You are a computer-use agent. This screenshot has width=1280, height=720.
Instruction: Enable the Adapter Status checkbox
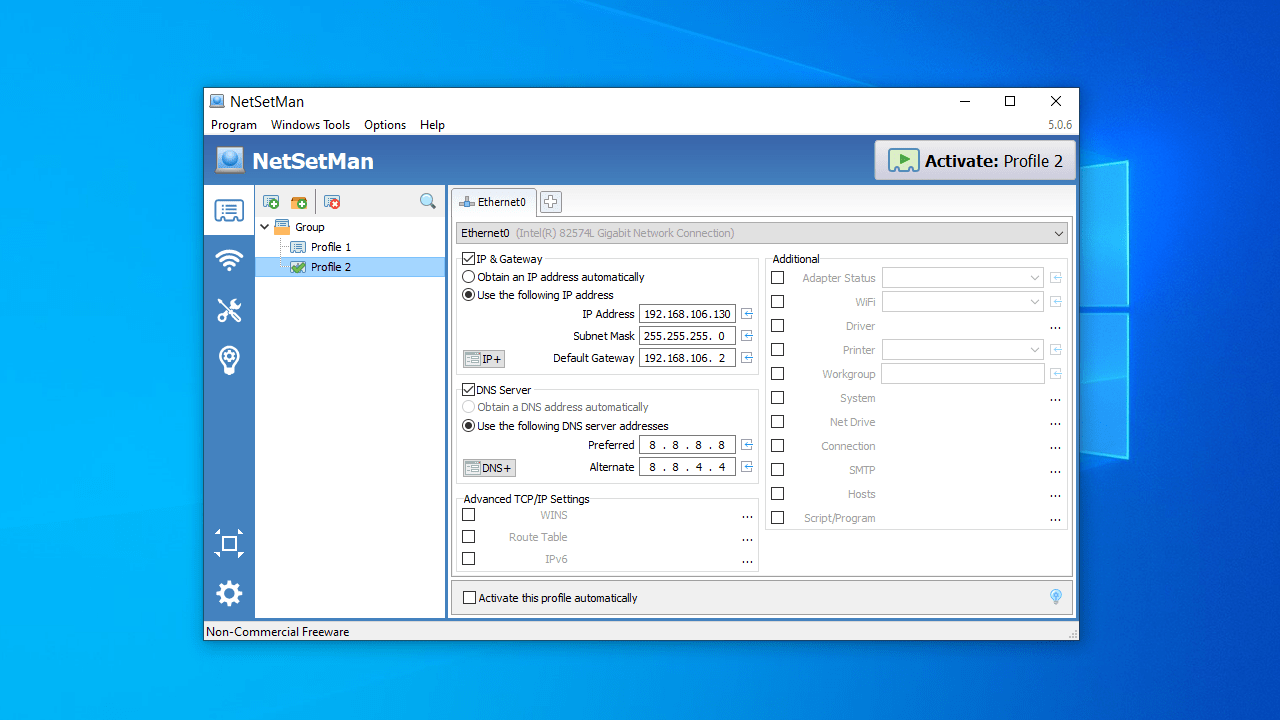[x=777, y=278]
